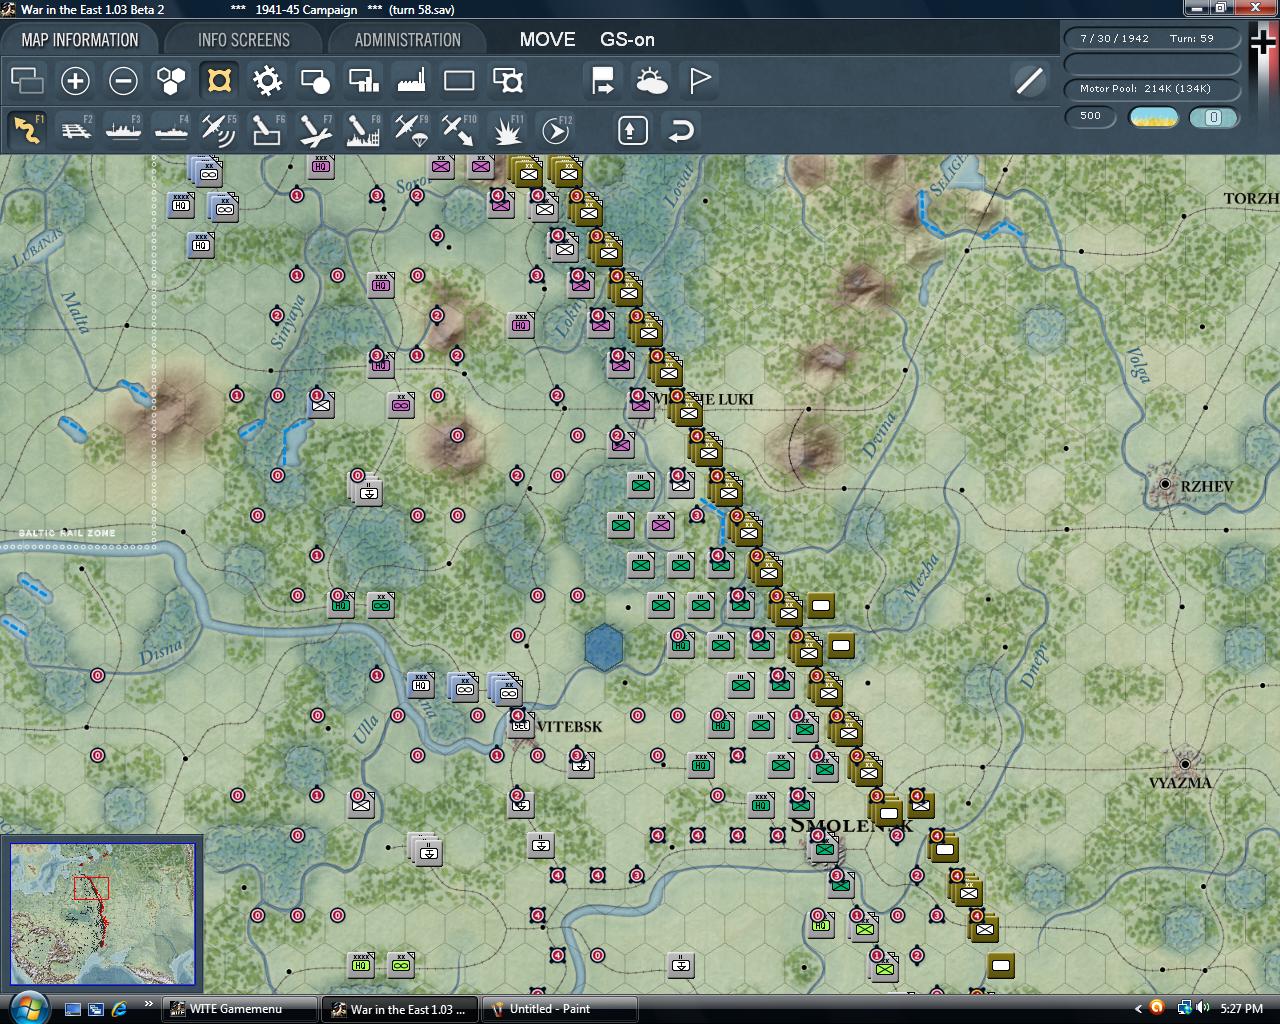Select F10 air transfer mode icon
Viewport: 1280px width, 1024px height.
459,130
